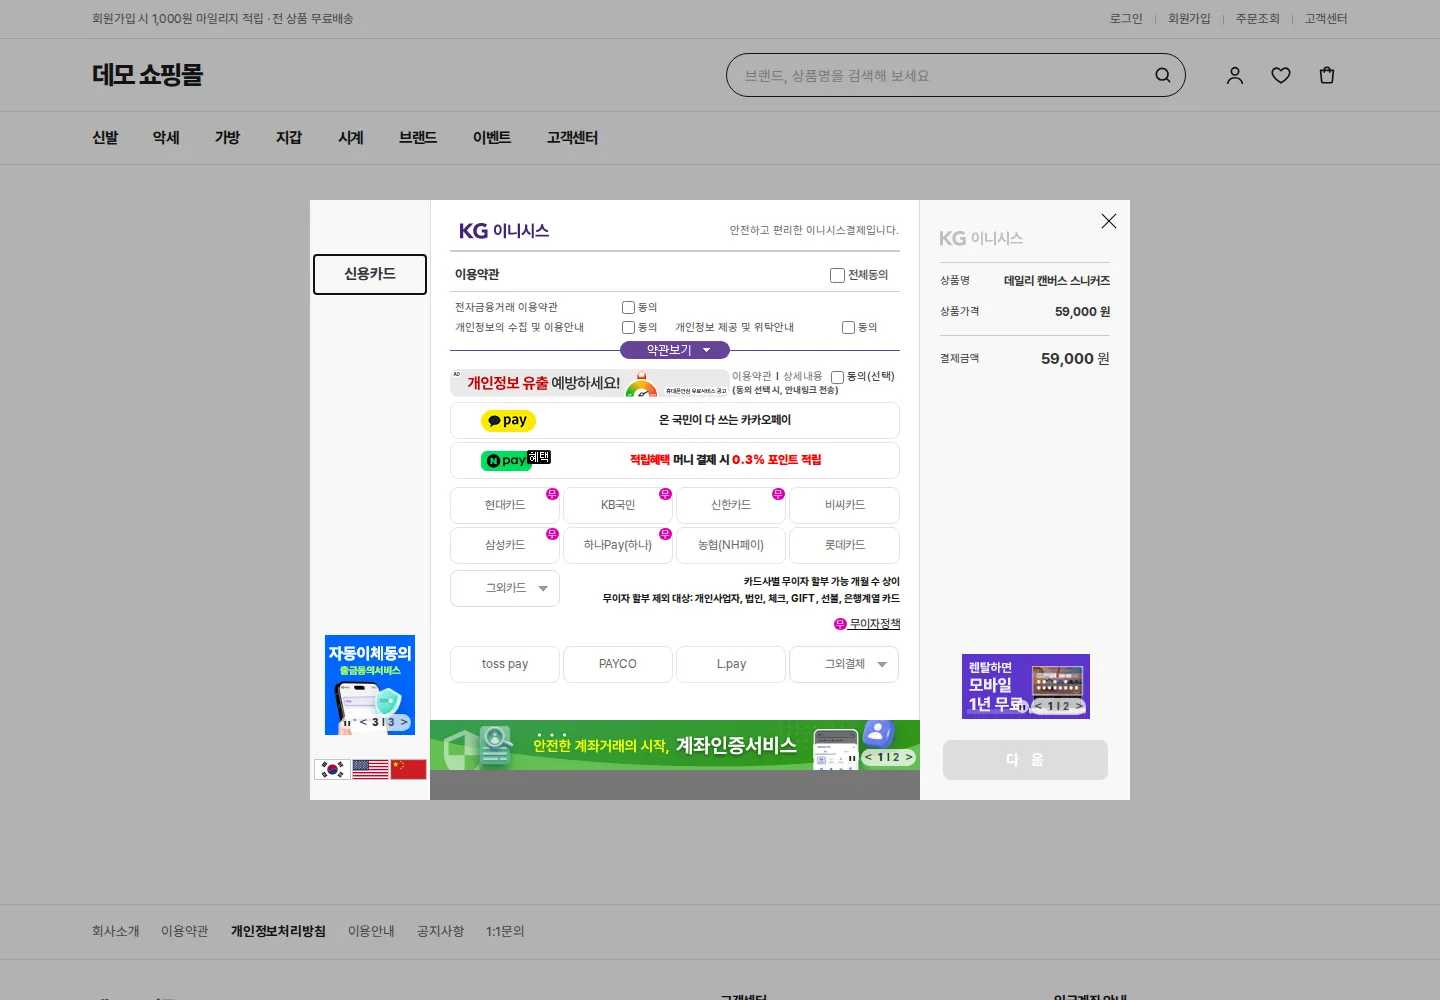Tick the optional 동의(선택) checkbox
1440x1000 pixels.
[838, 377]
